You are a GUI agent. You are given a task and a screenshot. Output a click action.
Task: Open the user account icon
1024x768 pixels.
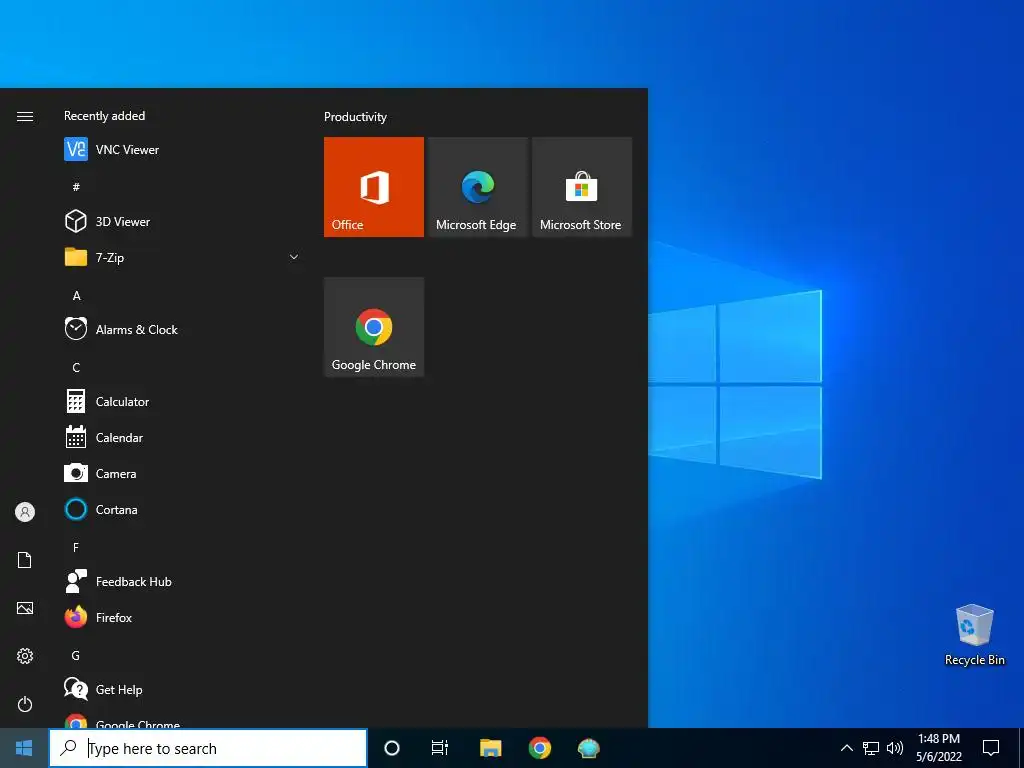[x=25, y=512]
